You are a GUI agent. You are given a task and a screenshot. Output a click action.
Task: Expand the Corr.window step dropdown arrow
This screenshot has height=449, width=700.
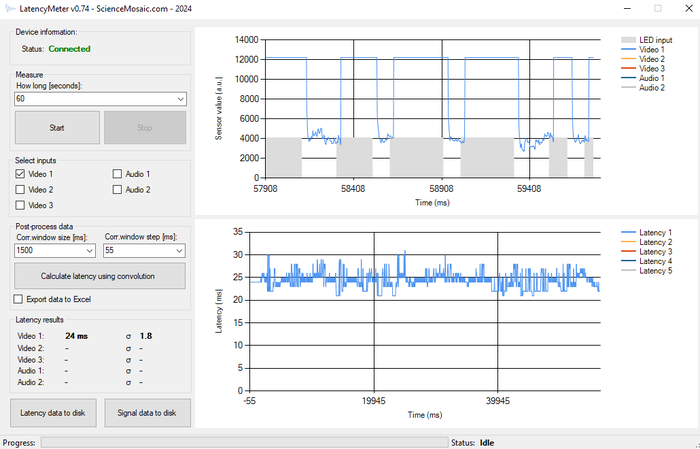click(x=179, y=251)
